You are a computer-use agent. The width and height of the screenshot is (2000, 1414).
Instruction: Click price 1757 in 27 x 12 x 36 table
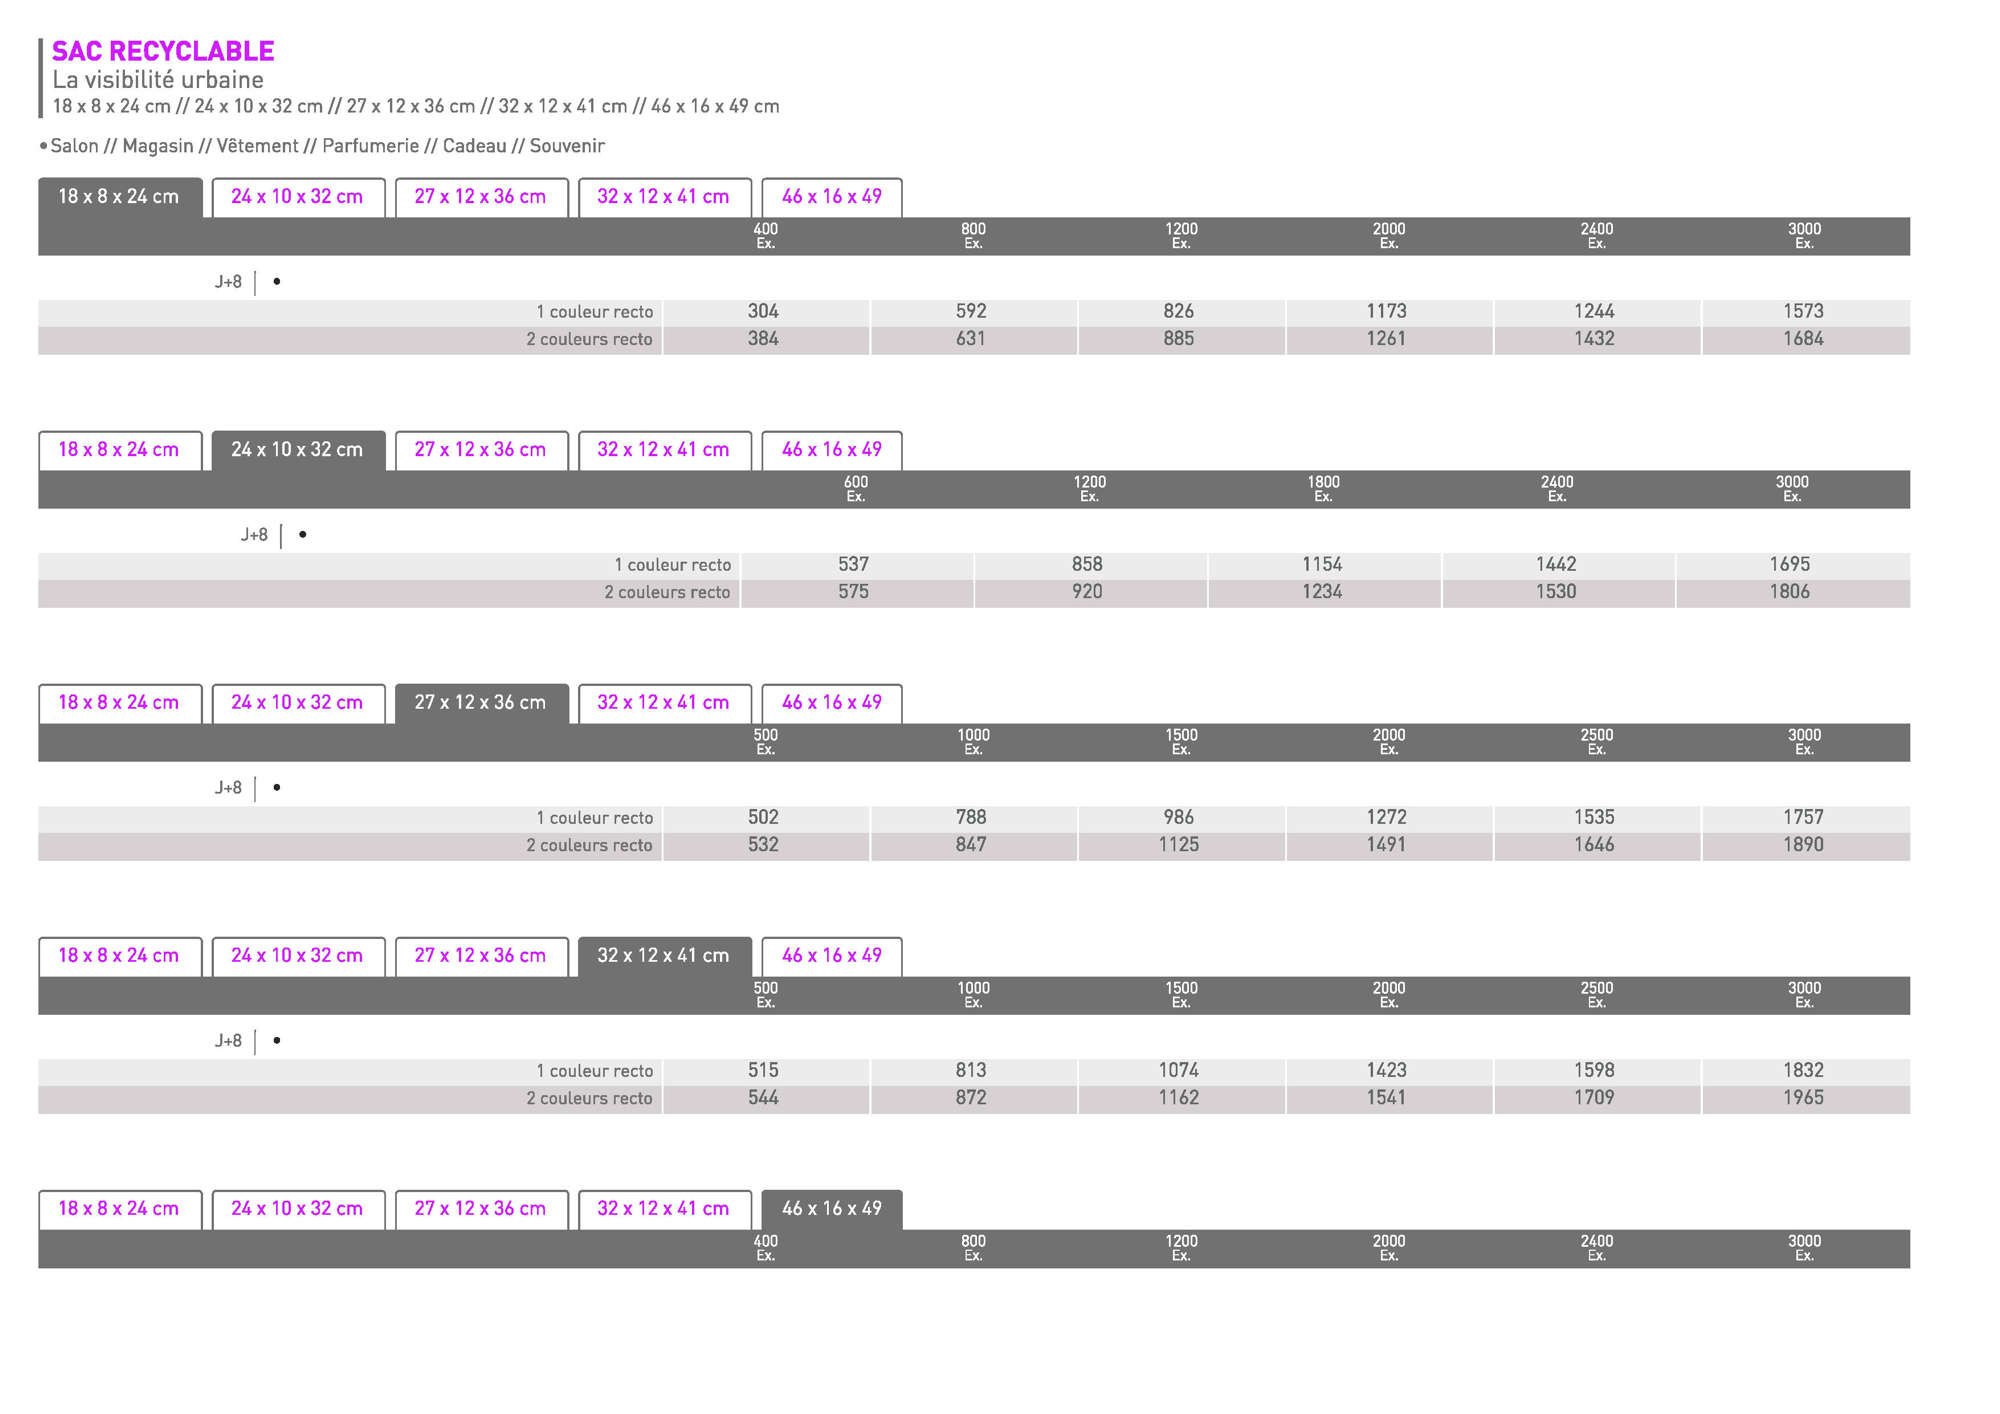1803,818
